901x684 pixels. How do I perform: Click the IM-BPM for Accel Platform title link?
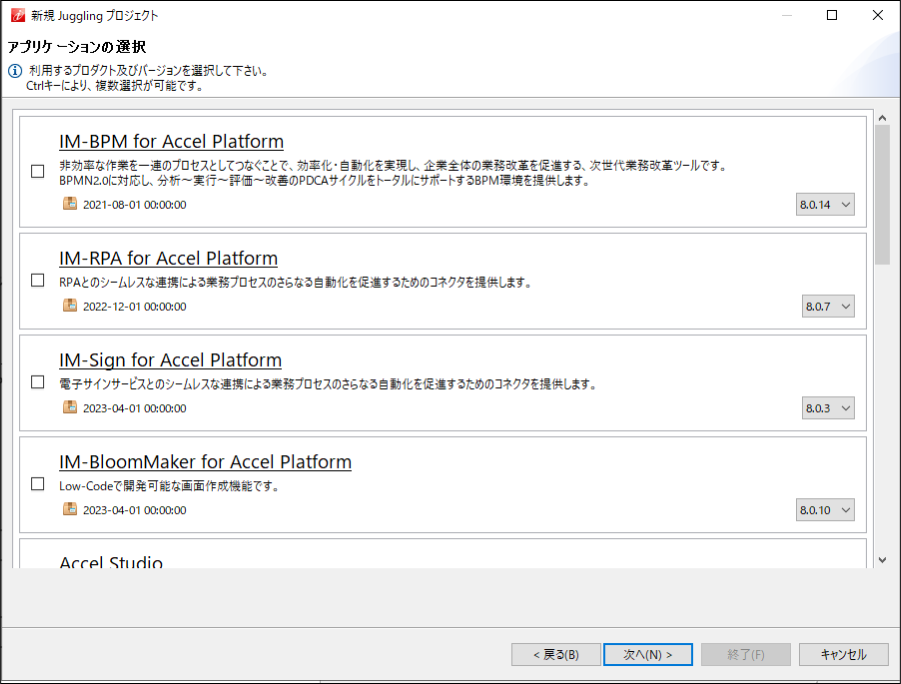point(171,141)
